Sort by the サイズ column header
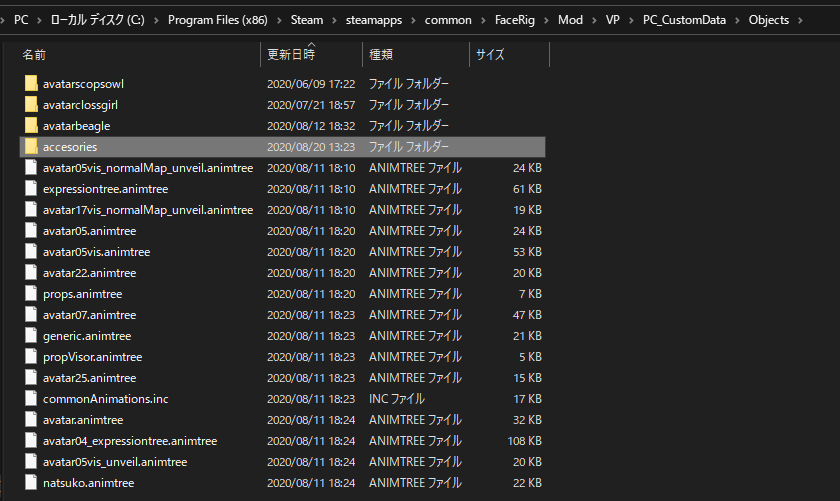Image resolution: width=840 pixels, height=501 pixels. click(x=490, y=55)
